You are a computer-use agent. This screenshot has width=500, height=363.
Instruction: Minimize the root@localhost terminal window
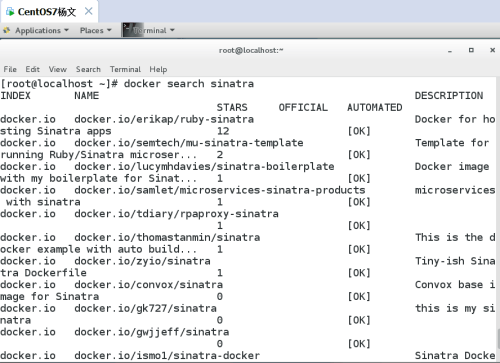pyautogui.click(x=450, y=51)
